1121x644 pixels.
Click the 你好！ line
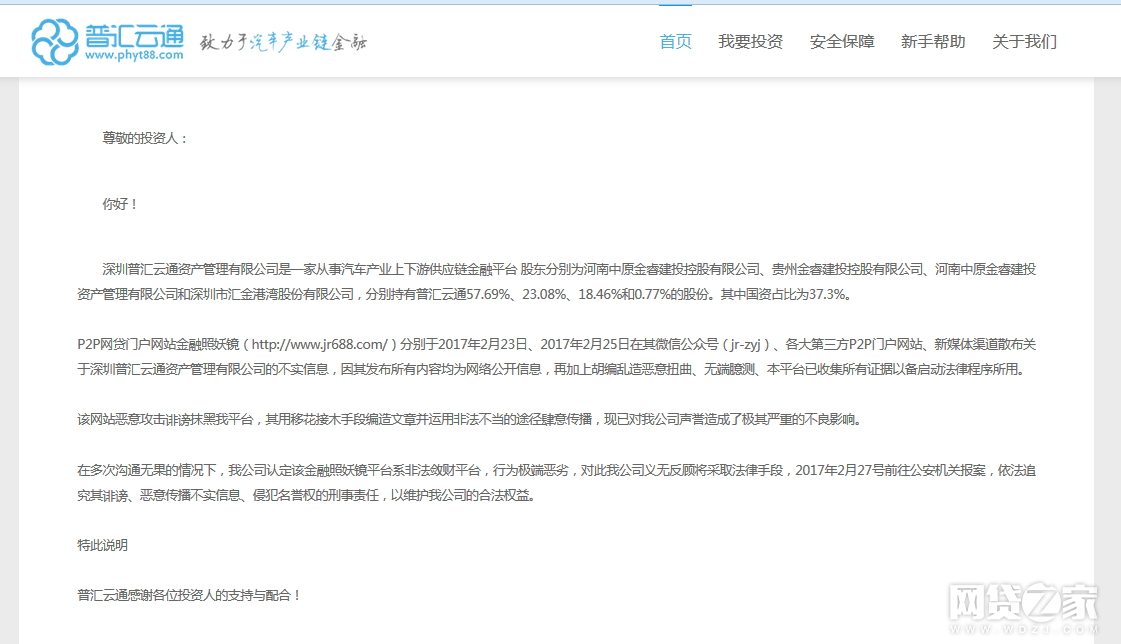[x=119, y=204]
